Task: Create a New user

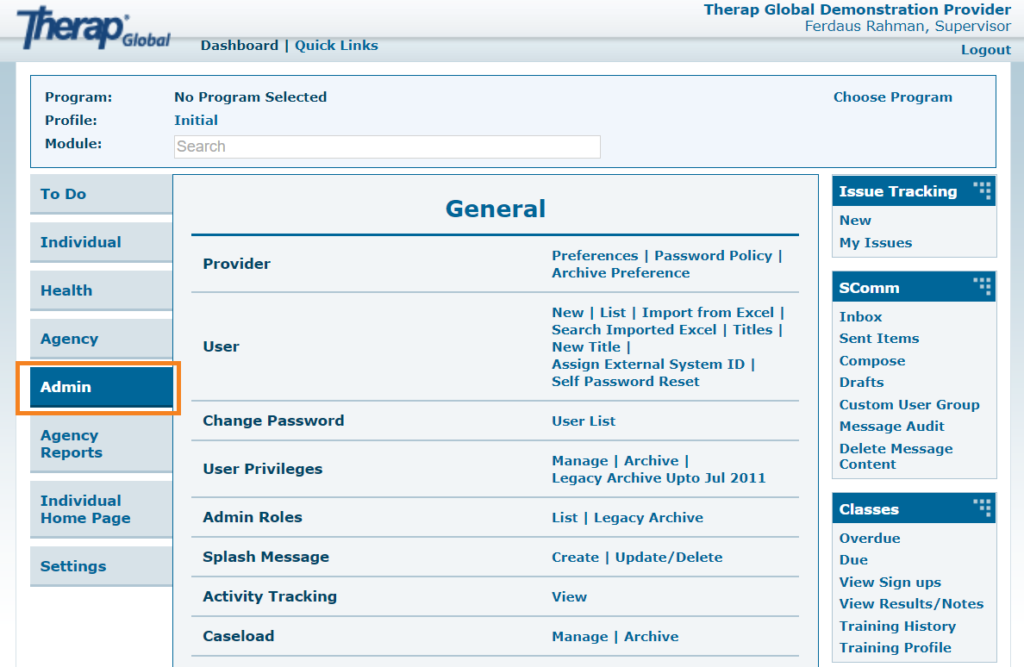Action: coord(568,313)
